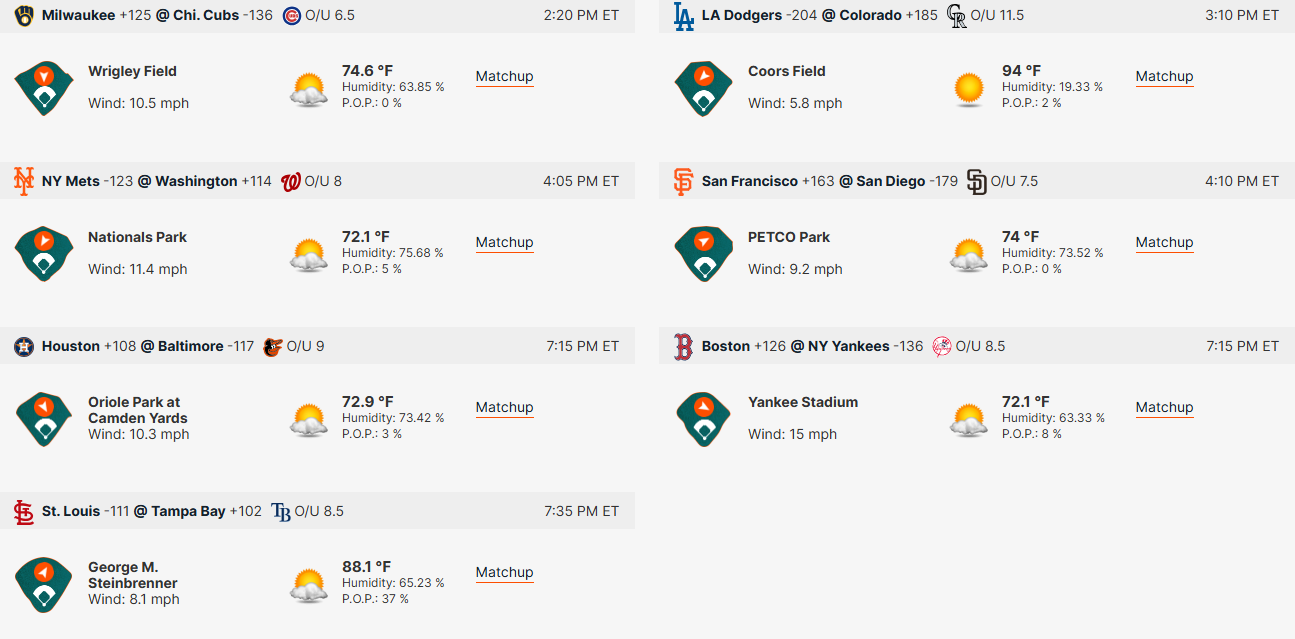Click the Tampa Bay Rays team logo
Viewport: 1295px width, 639px height.
(x=281, y=511)
